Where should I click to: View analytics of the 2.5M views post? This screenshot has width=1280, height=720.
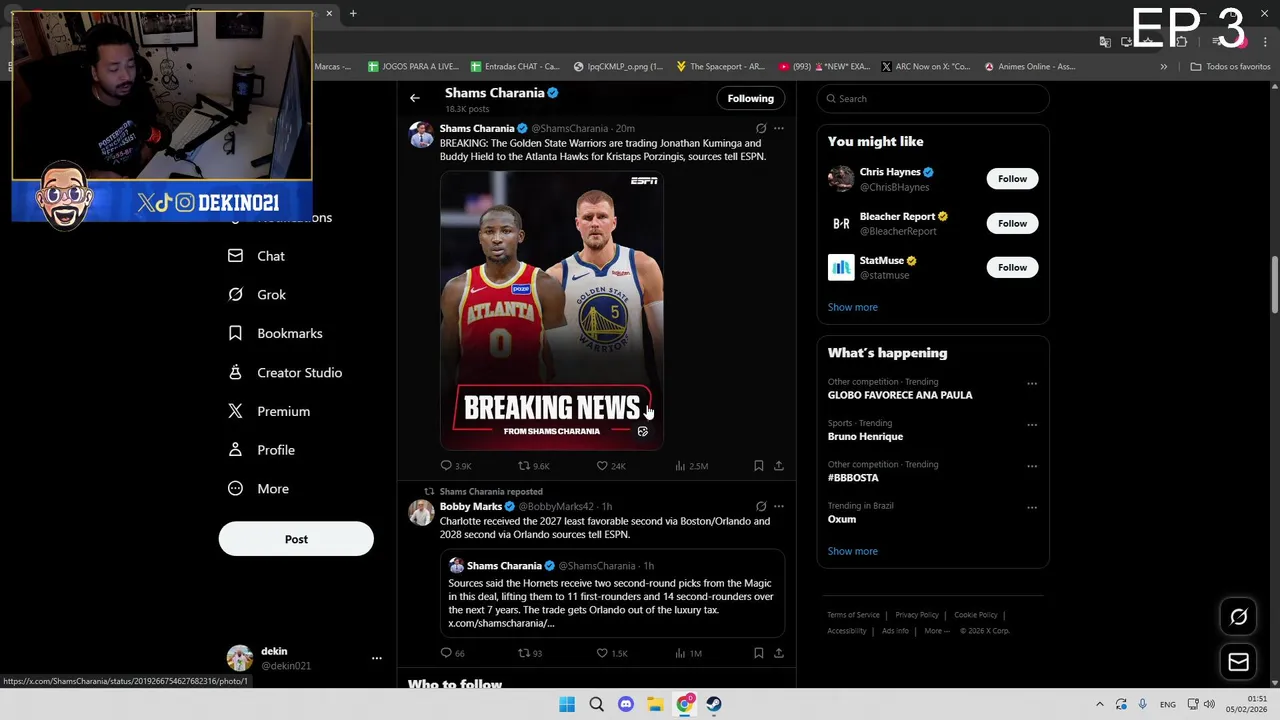(692, 466)
